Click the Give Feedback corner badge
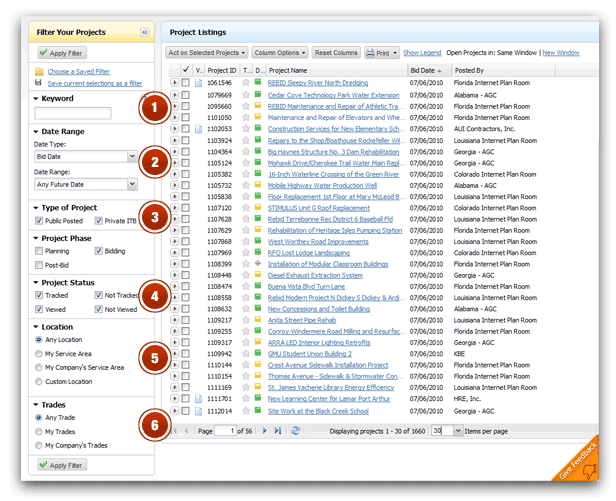616x501 pixels. click(x=579, y=461)
